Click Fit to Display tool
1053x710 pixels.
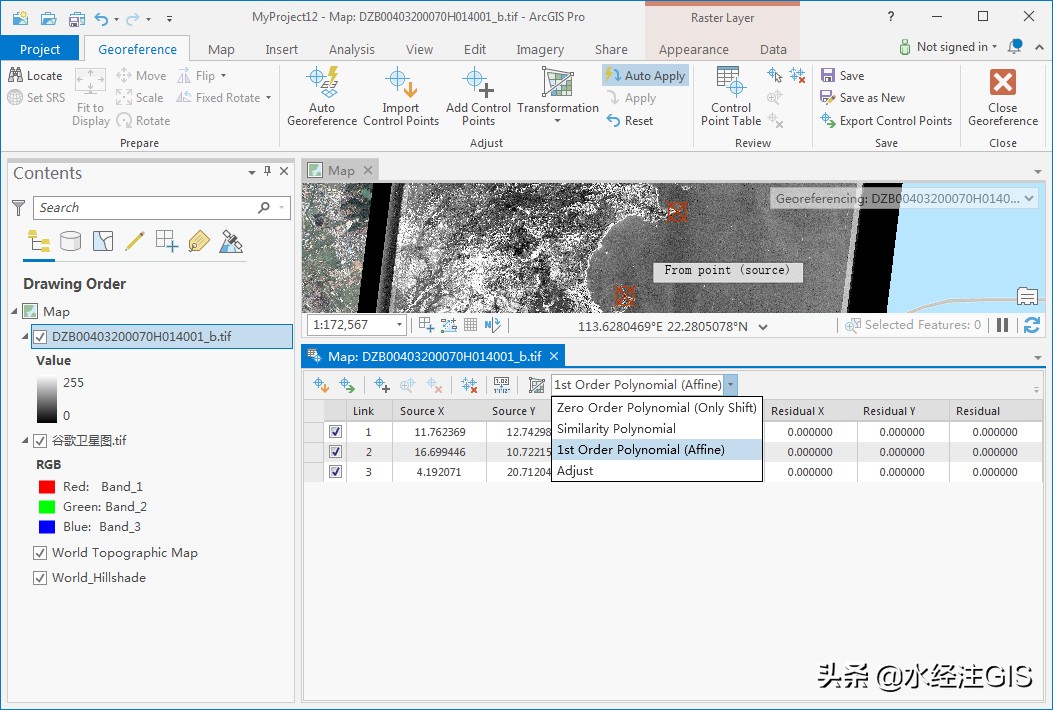[x=91, y=97]
